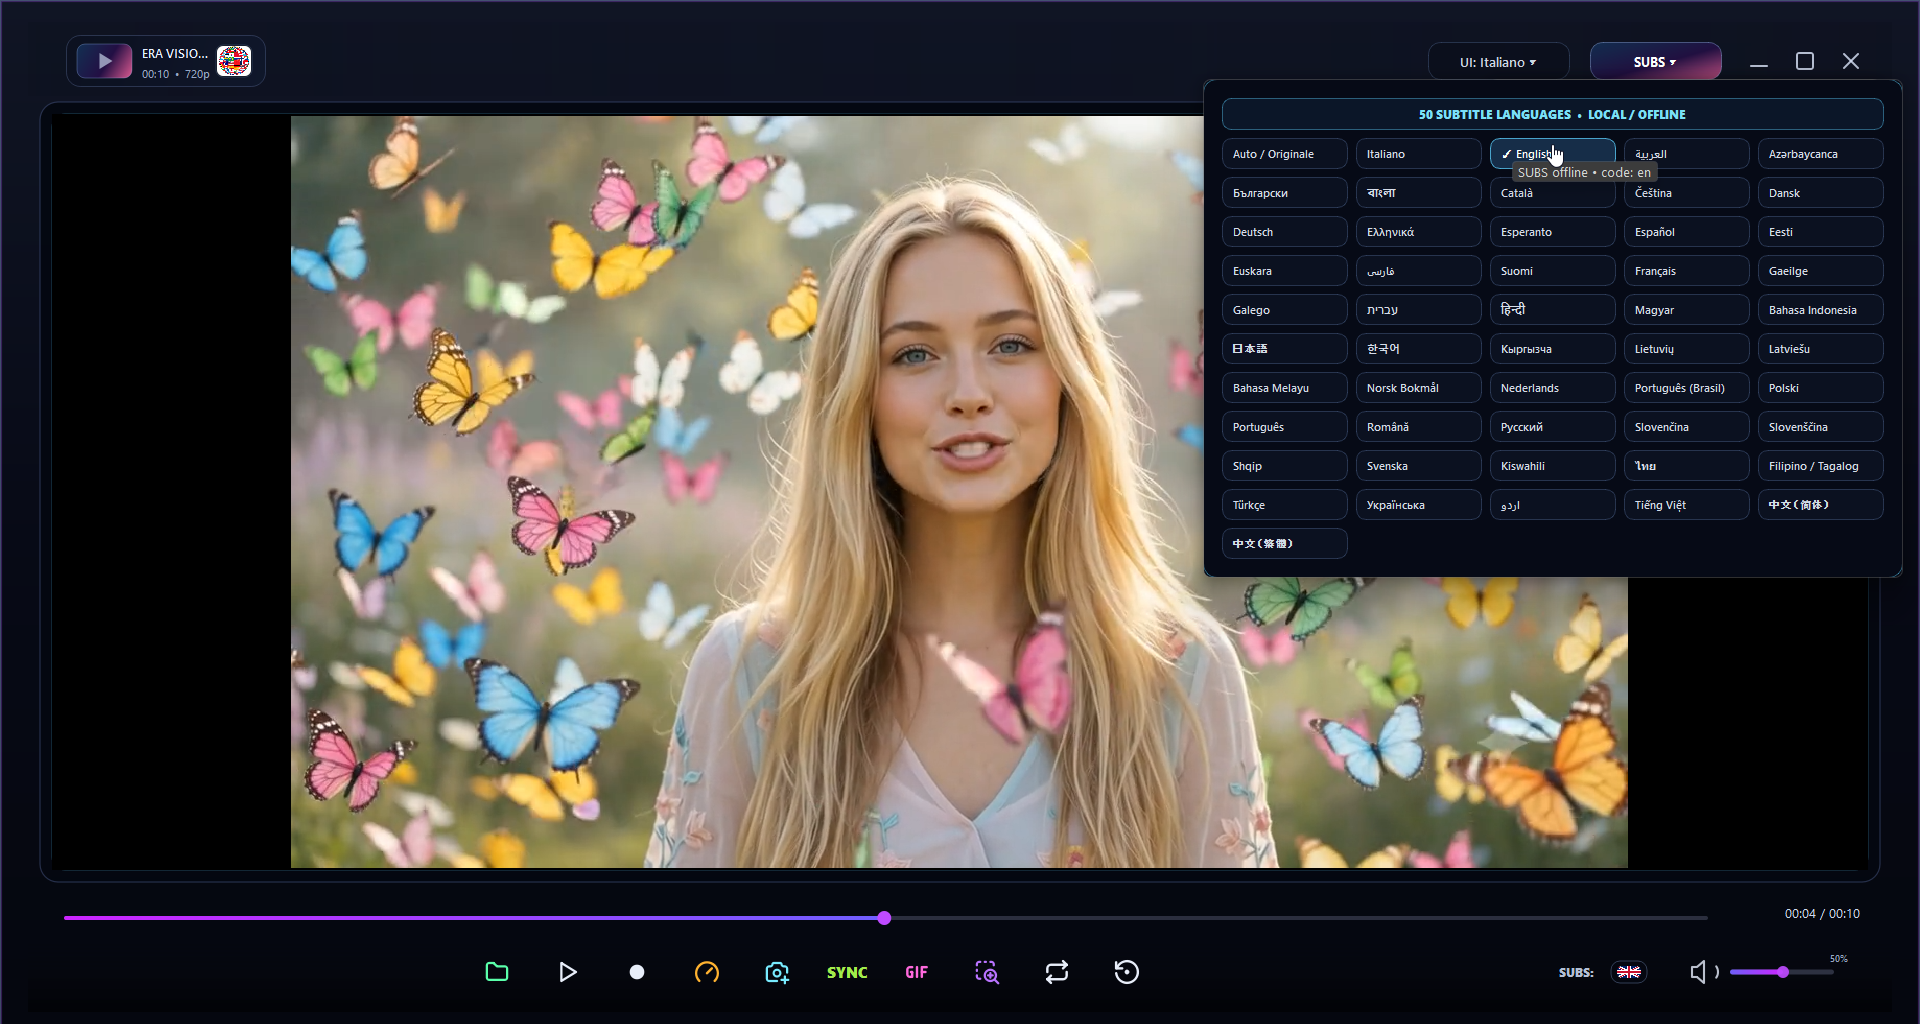Choose Español subtitle language
The width and height of the screenshot is (1920, 1024).
(x=1686, y=232)
